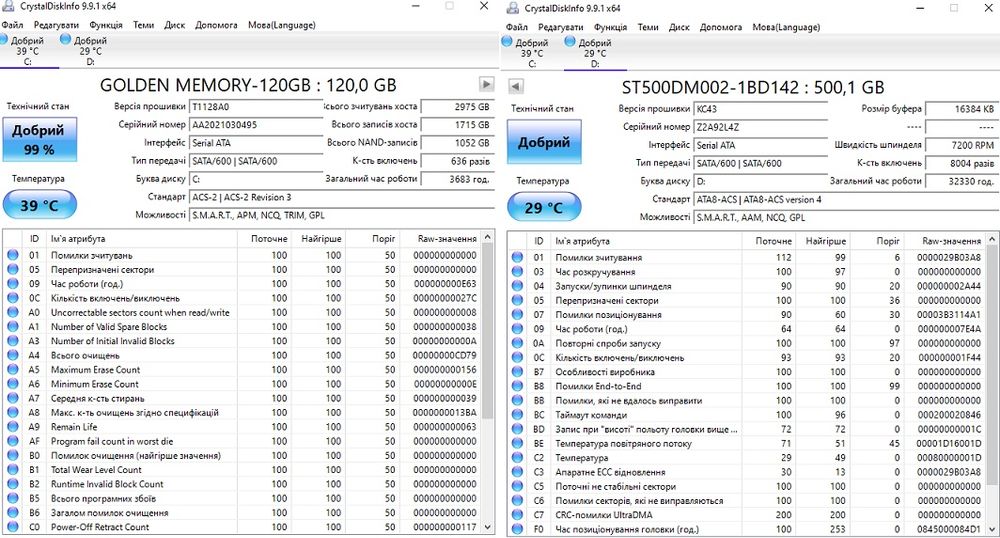Click the 39 °C temperature button
The width and height of the screenshot is (1000, 538).
point(40,205)
